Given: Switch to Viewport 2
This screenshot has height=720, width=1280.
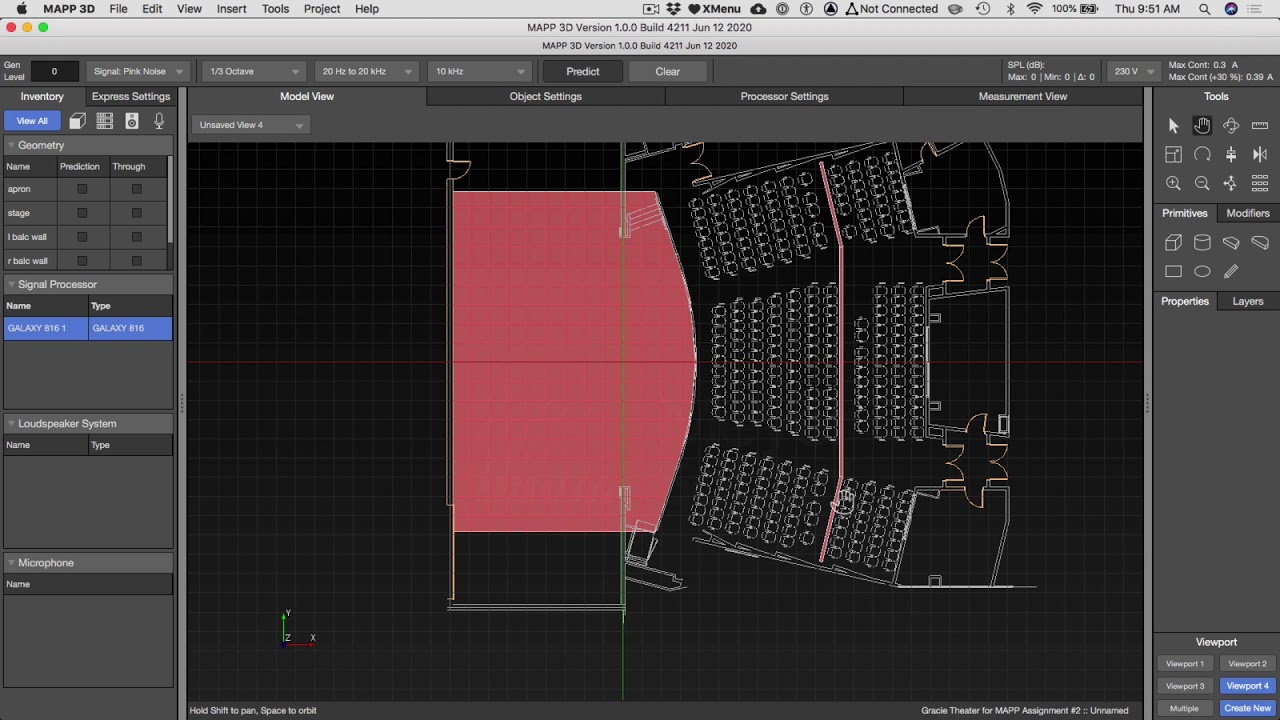Looking at the screenshot, I should [1247, 664].
